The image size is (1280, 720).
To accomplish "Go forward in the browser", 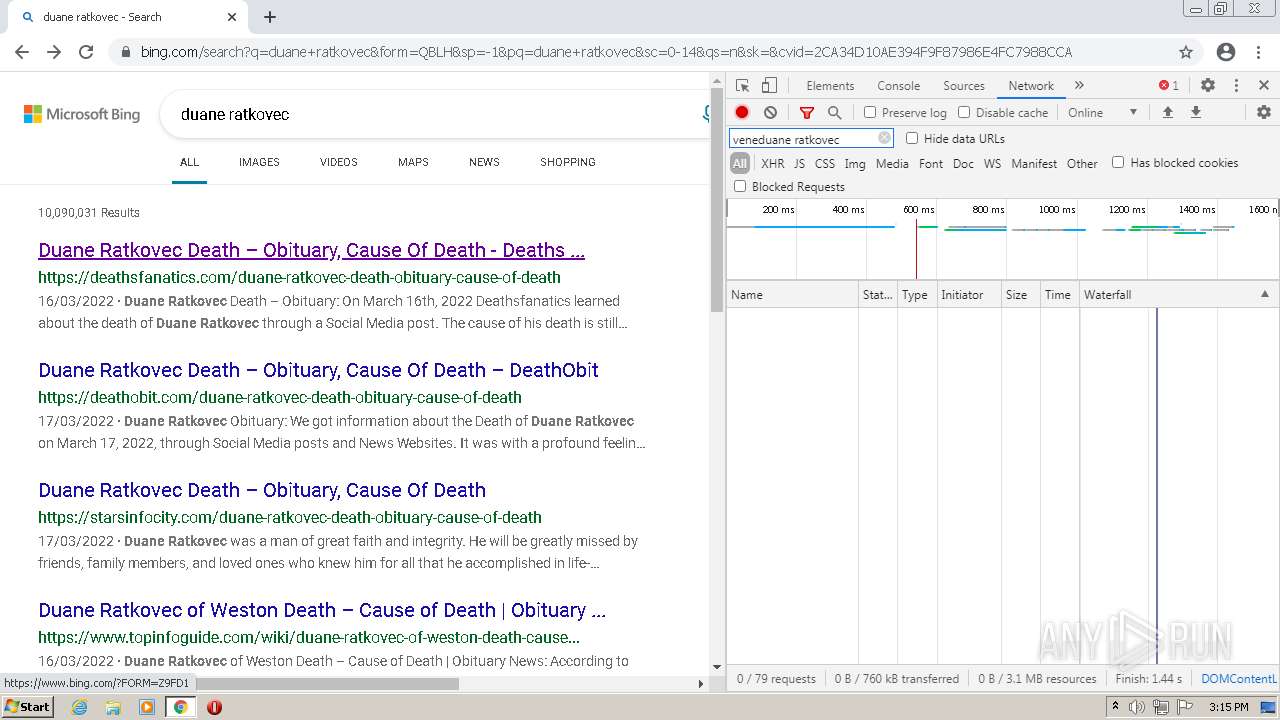I will [54, 52].
